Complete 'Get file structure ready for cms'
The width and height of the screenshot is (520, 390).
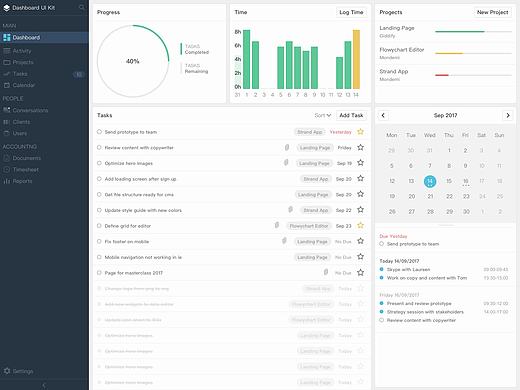[x=99, y=194]
